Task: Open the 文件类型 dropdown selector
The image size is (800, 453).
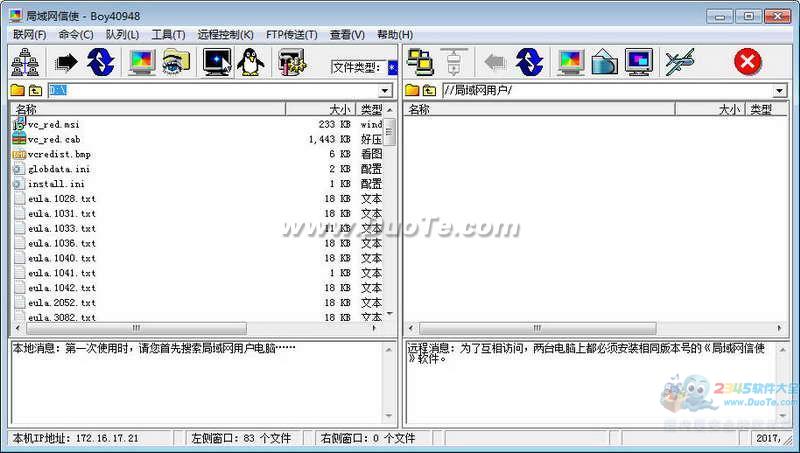Action: click(x=392, y=68)
